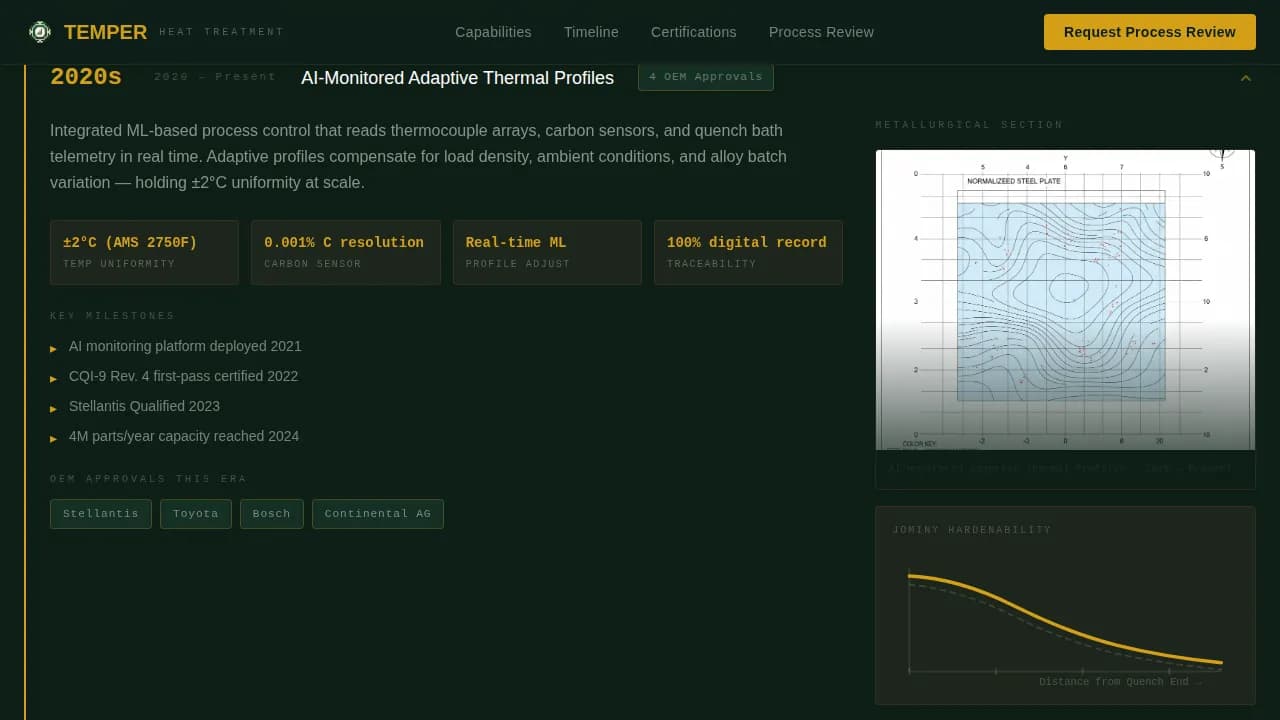The width and height of the screenshot is (1280, 720).
Task: Collapse the 2020s era section with the chevron
Action: pyautogui.click(x=1246, y=78)
